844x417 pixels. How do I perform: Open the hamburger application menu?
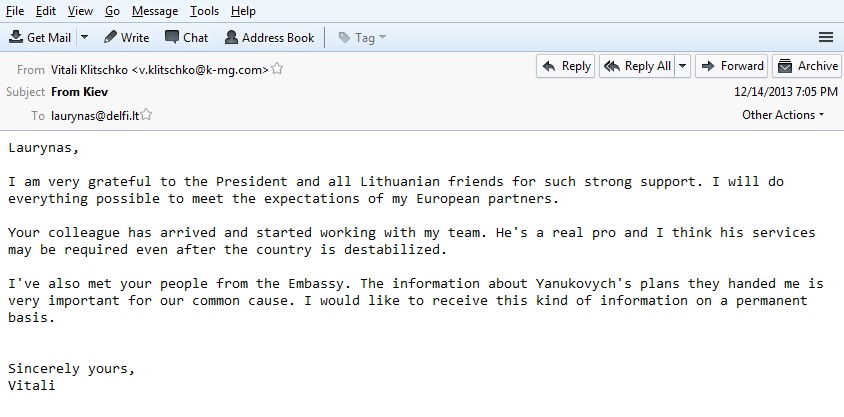click(826, 37)
